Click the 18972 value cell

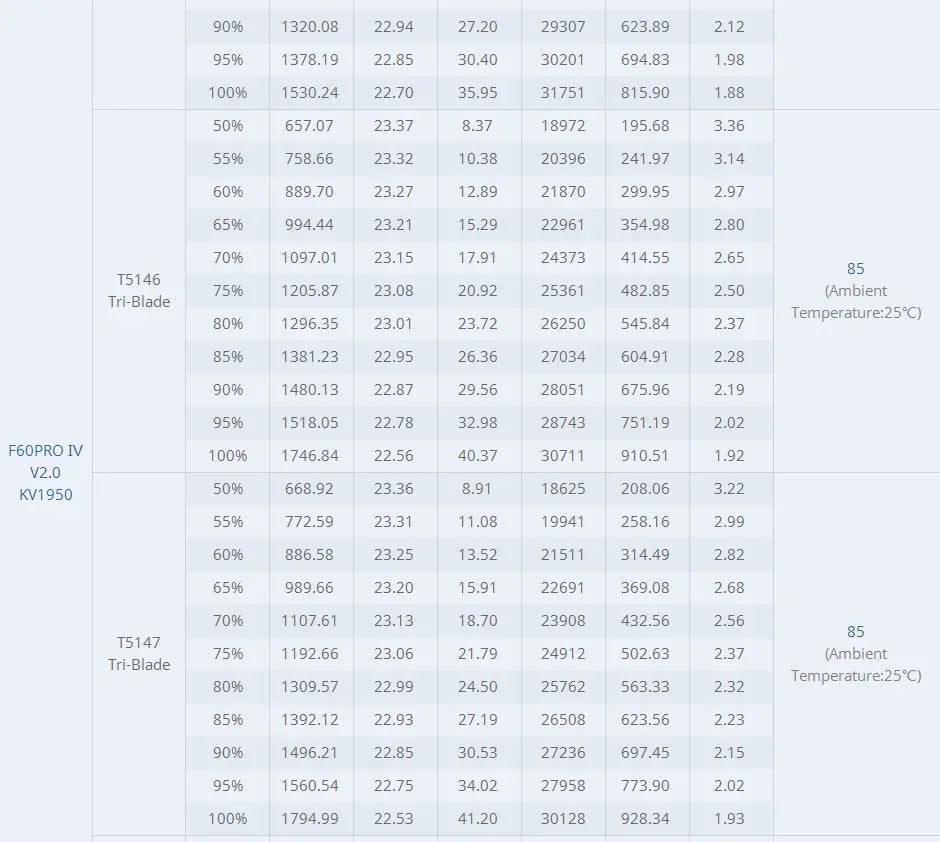562,125
